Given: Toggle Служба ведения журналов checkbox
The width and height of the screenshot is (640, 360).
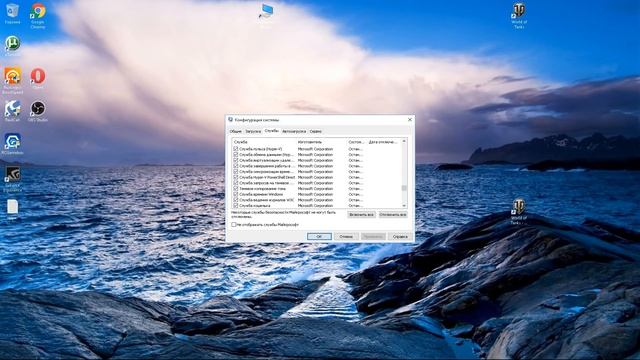Looking at the screenshot, I should (x=236, y=200).
